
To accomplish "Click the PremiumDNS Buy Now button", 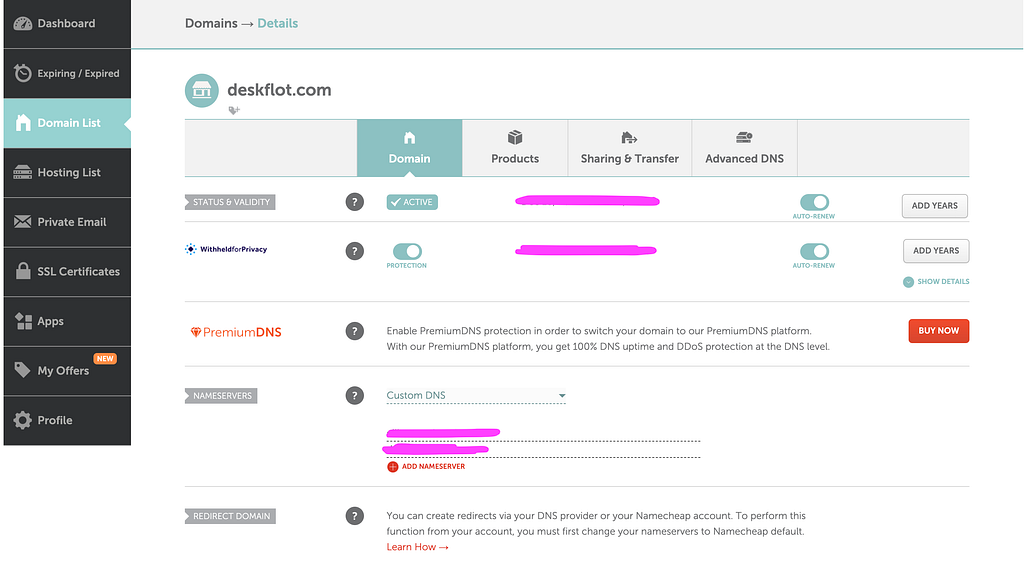I will [938, 330].
